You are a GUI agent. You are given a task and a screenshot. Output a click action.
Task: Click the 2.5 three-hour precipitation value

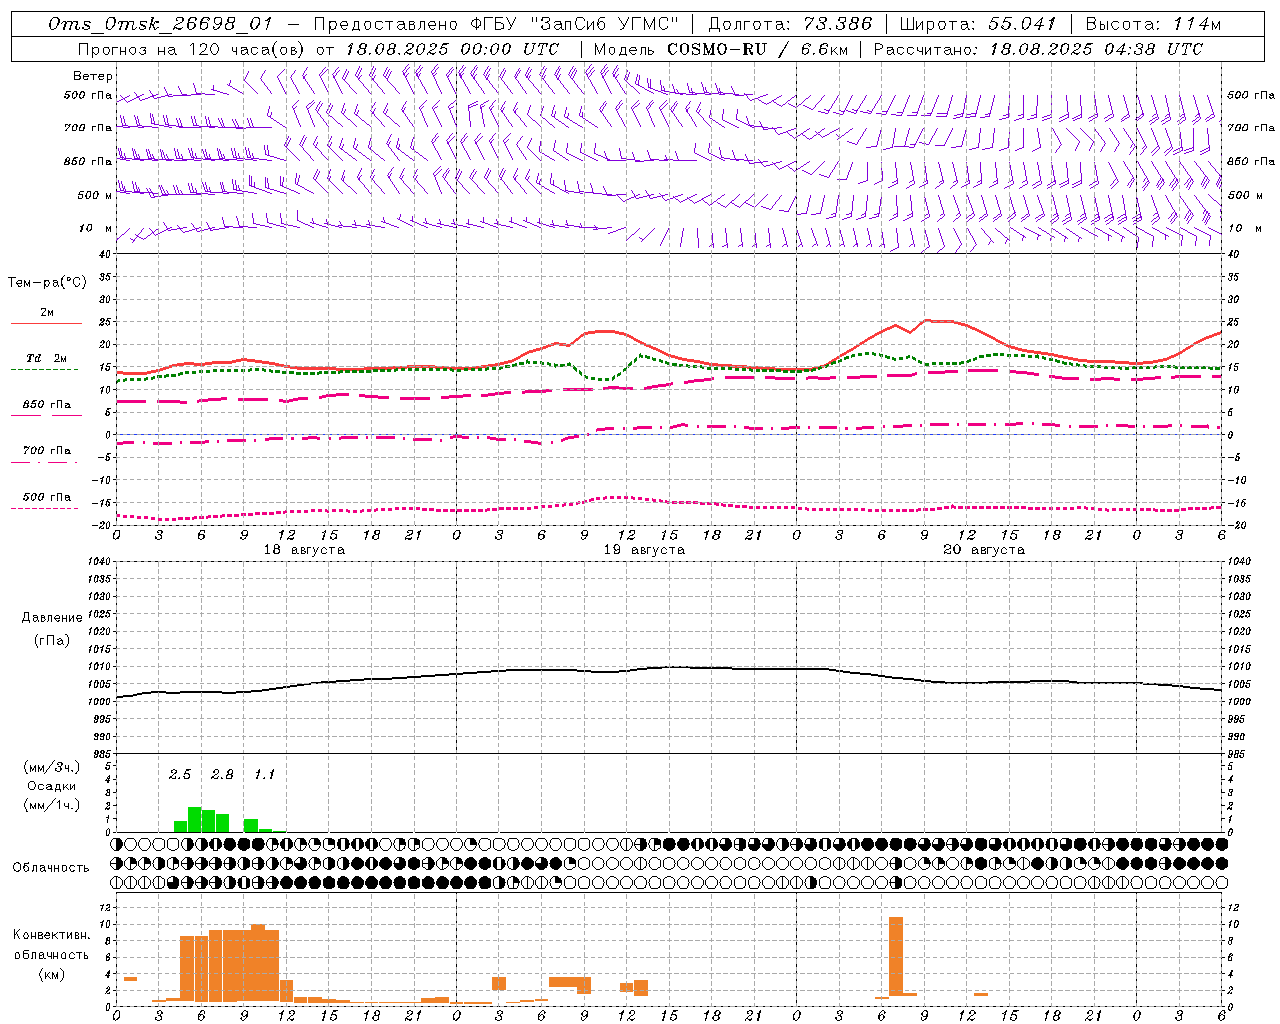[180, 775]
